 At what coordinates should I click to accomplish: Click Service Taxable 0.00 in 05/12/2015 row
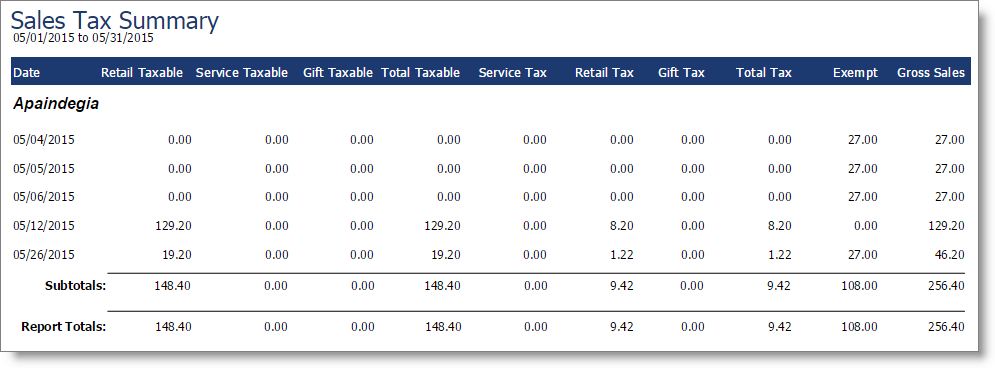tap(277, 226)
